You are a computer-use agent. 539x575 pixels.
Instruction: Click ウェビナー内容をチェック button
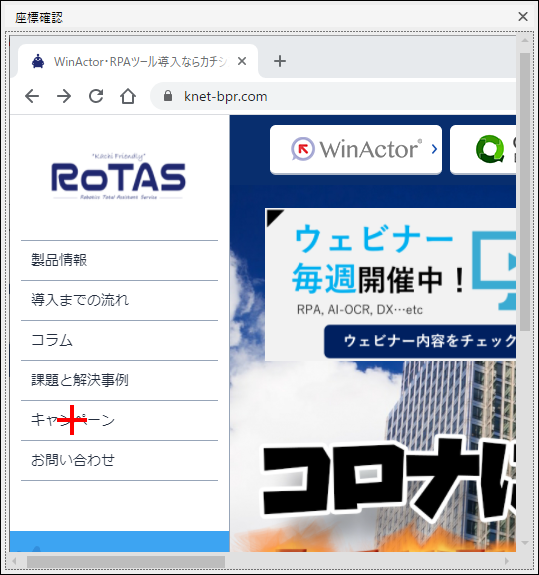pyautogui.click(x=420, y=341)
